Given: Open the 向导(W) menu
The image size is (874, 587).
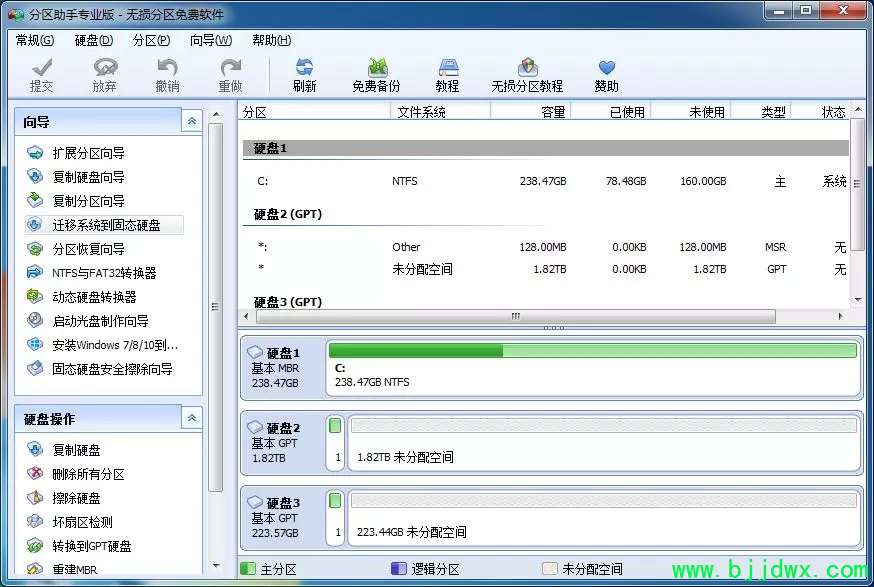Looking at the screenshot, I should (211, 40).
